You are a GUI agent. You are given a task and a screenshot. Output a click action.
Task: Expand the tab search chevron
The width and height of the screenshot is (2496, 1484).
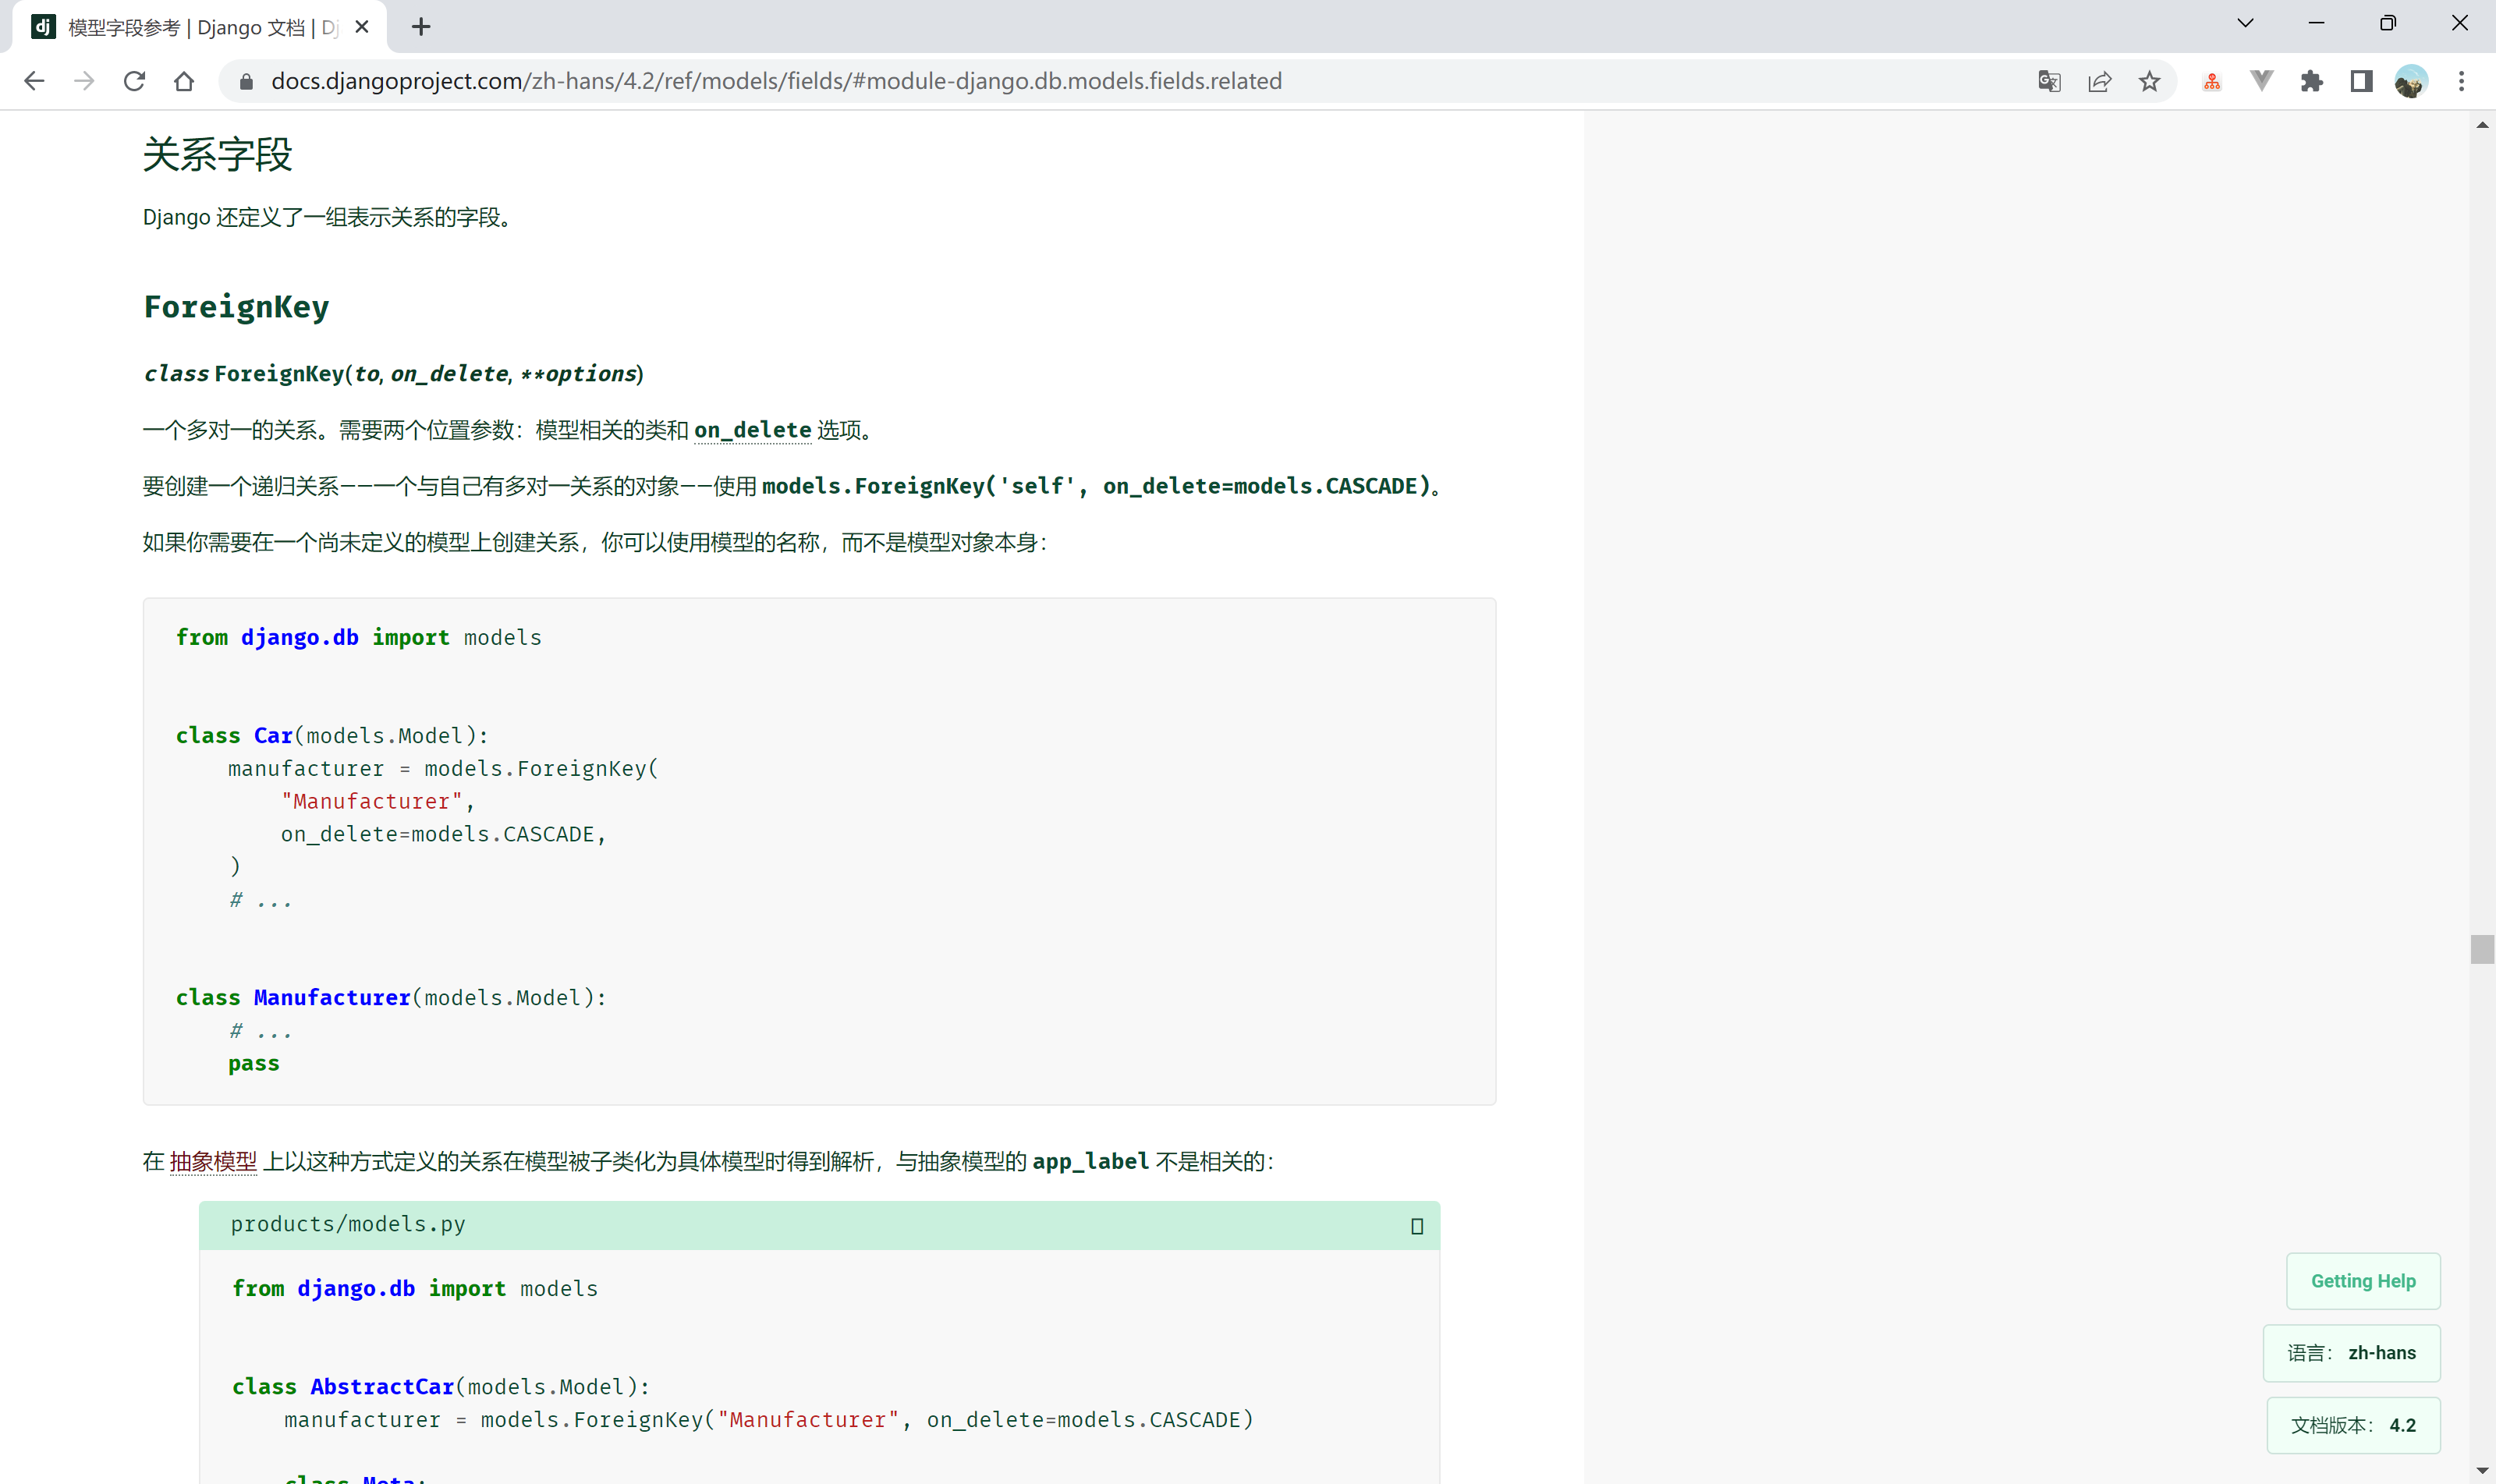[x=2245, y=23]
